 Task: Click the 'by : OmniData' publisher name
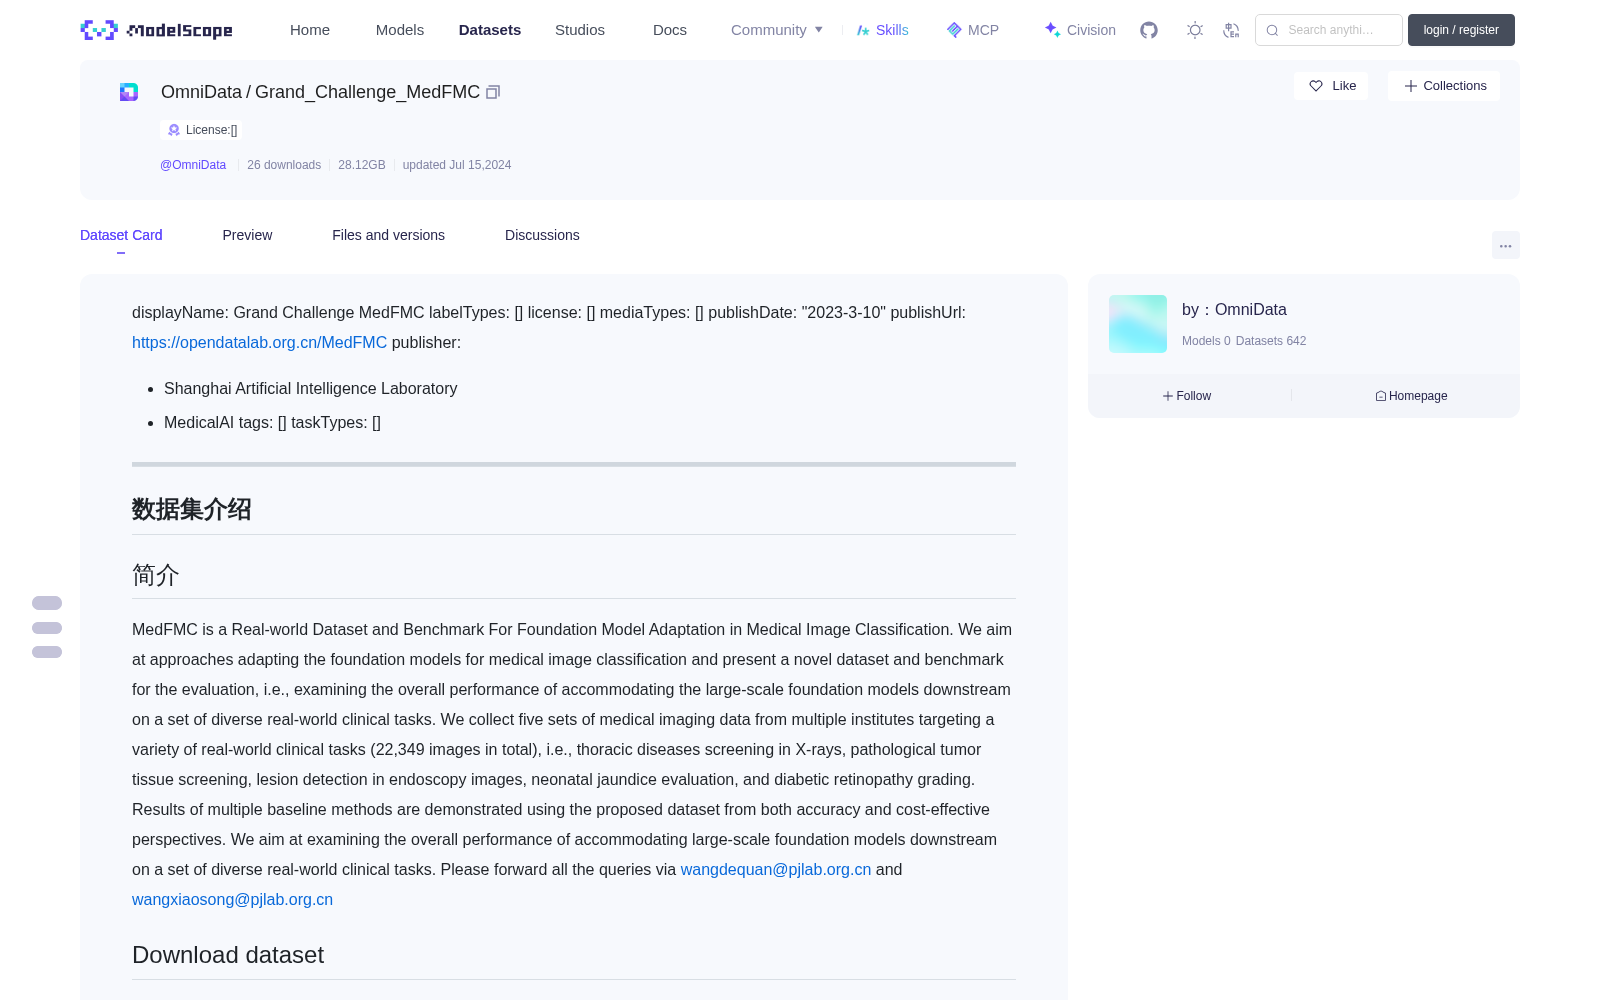[x=1234, y=310]
